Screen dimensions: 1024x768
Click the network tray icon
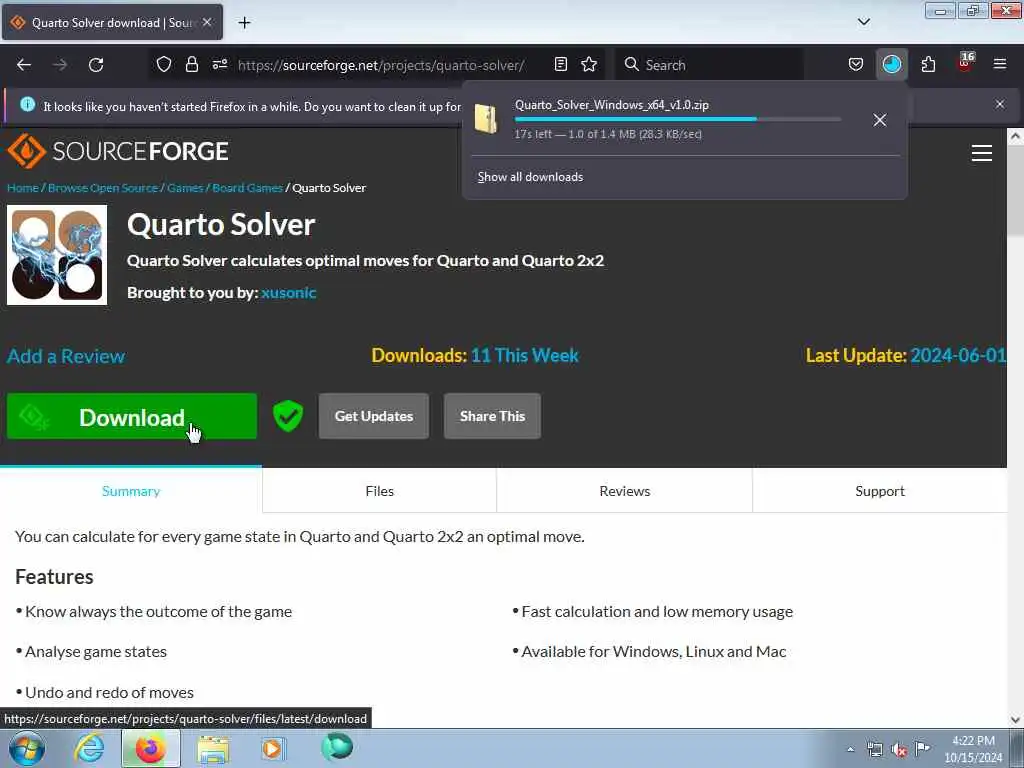tap(874, 750)
